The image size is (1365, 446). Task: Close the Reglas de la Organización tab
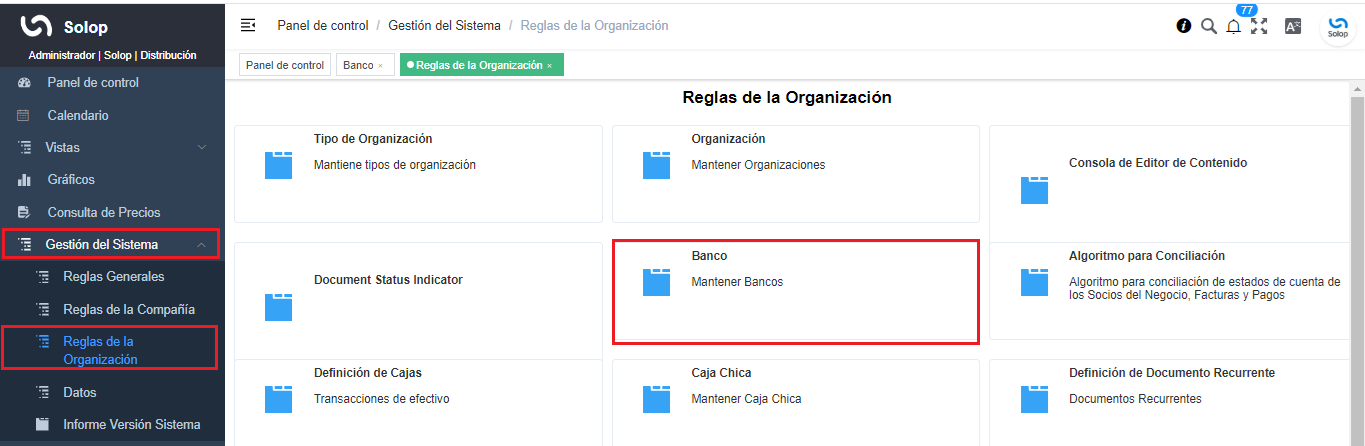549,66
